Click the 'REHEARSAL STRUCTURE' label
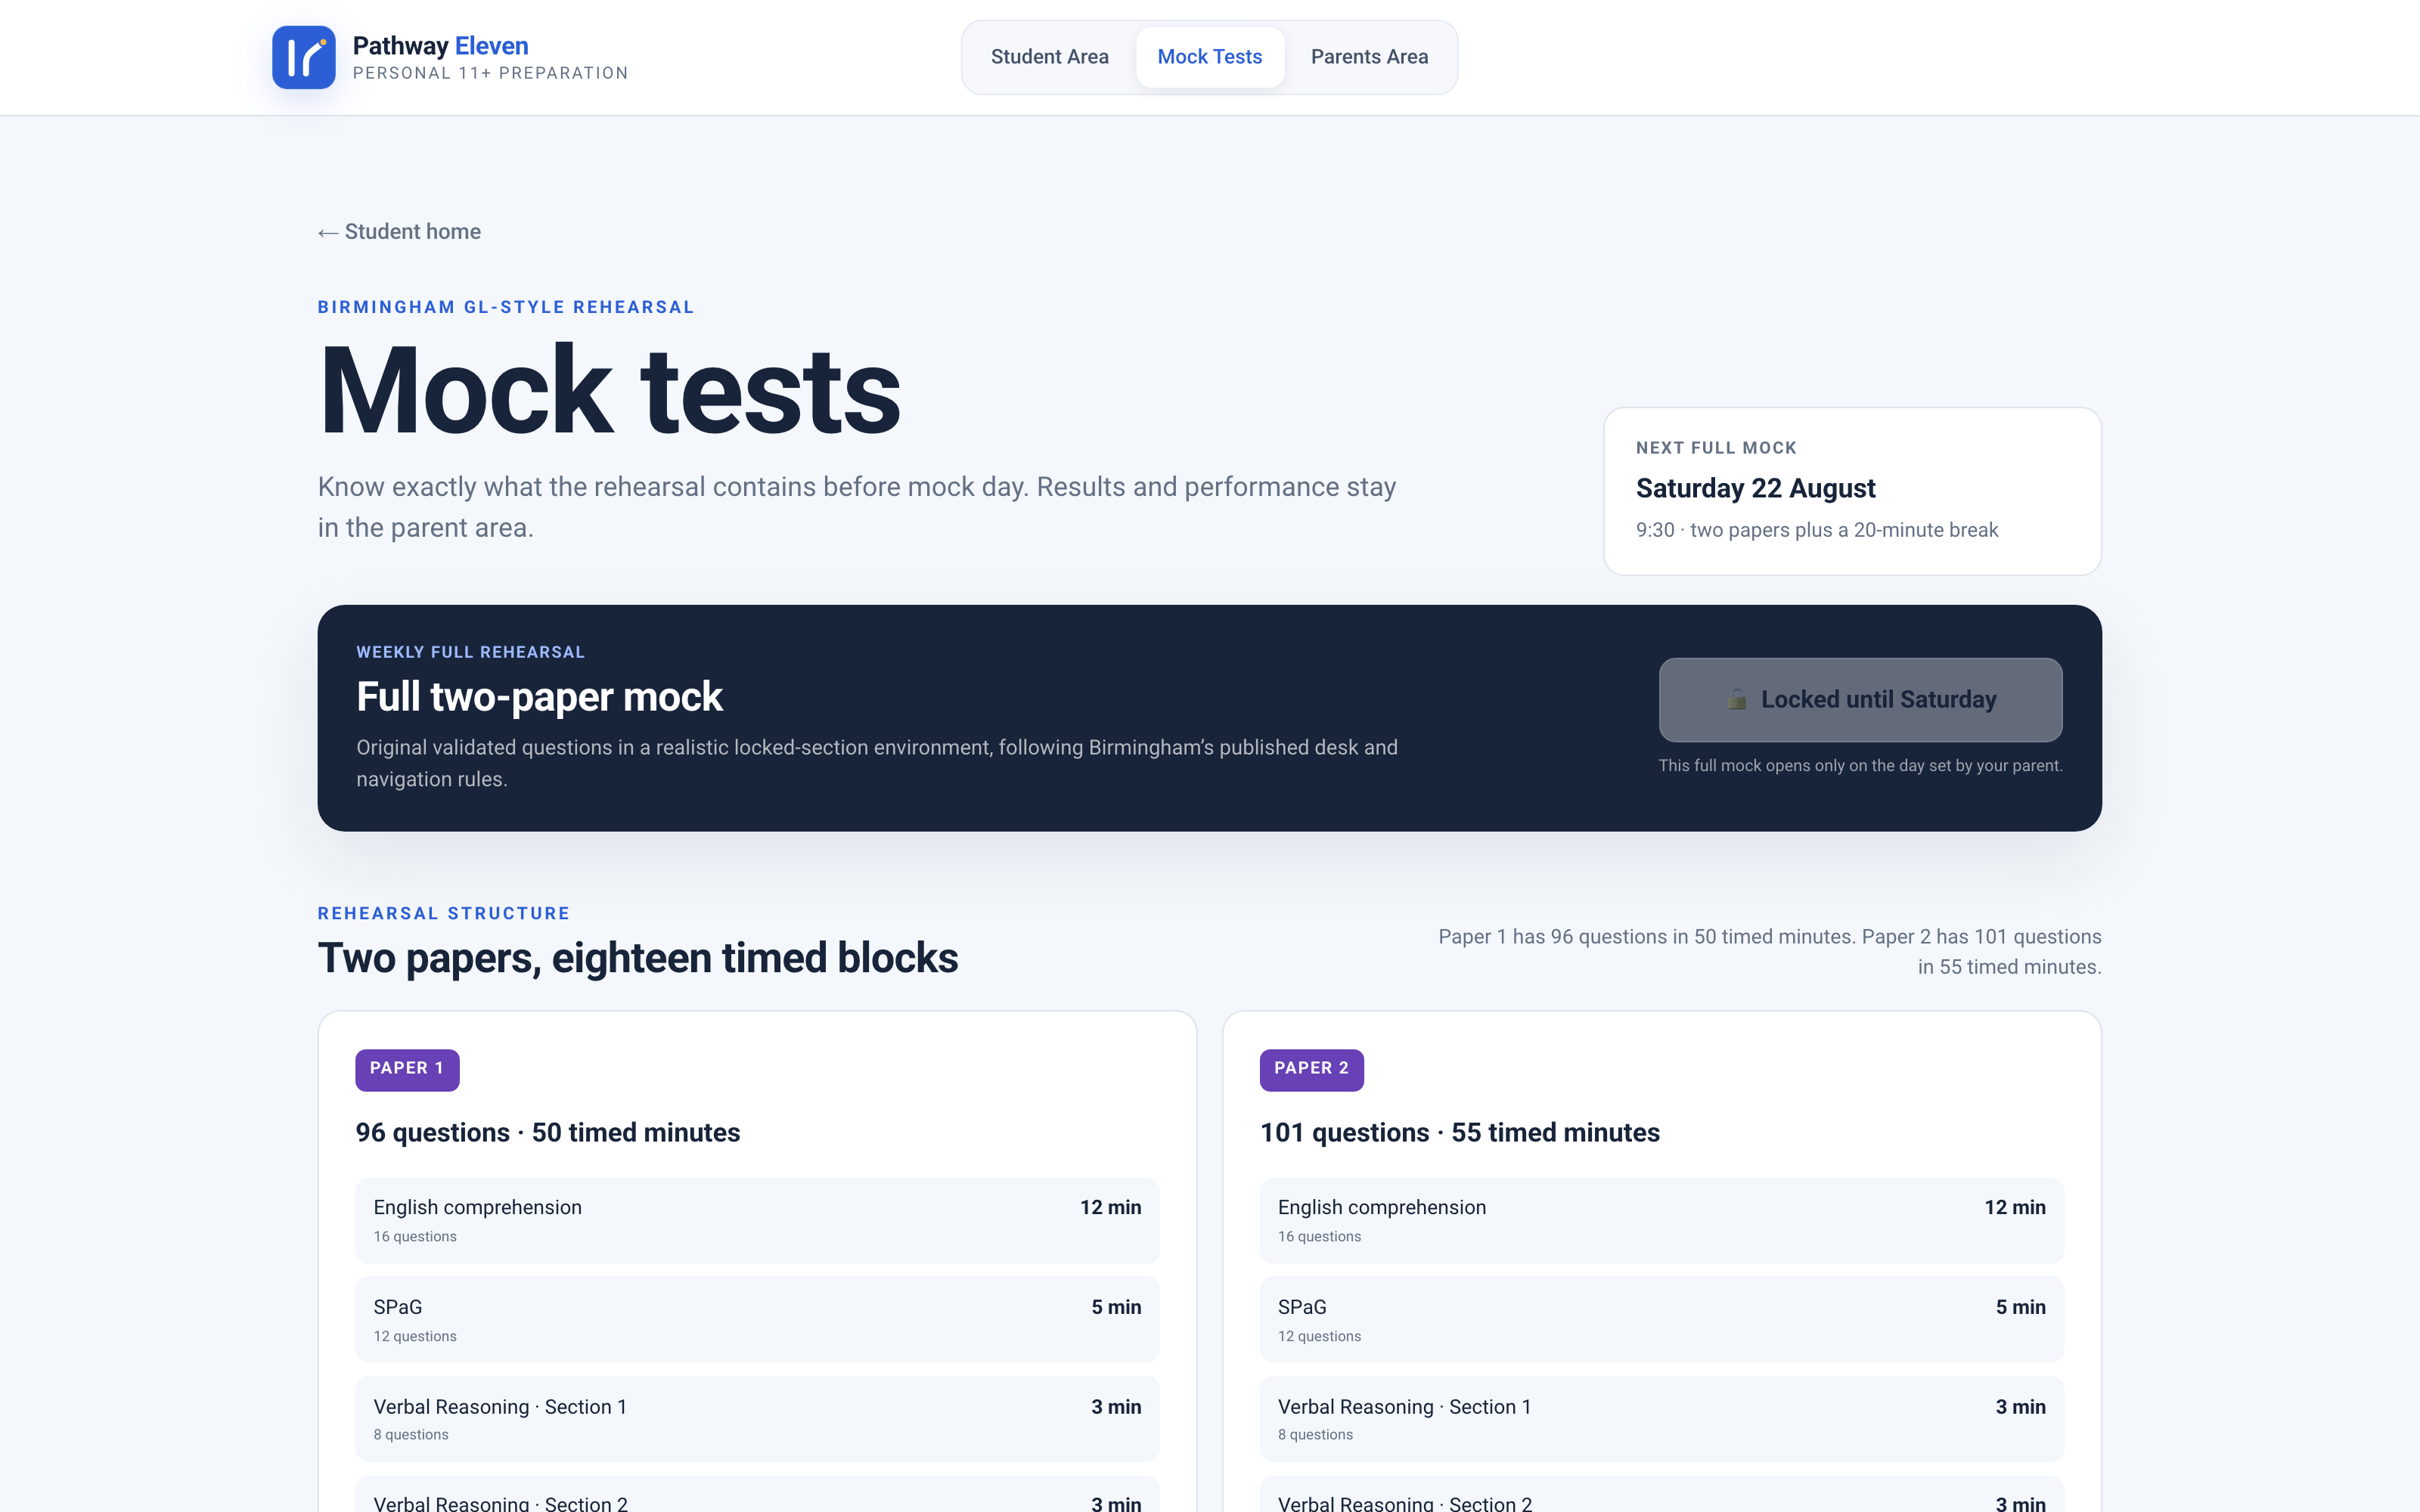 pyautogui.click(x=444, y=913)
